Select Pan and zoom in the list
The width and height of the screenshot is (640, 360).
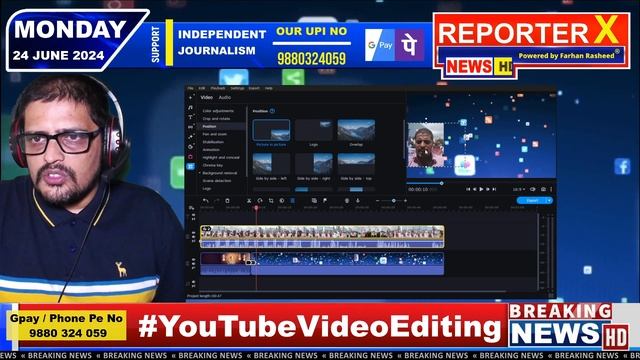(x=215, y=134)
